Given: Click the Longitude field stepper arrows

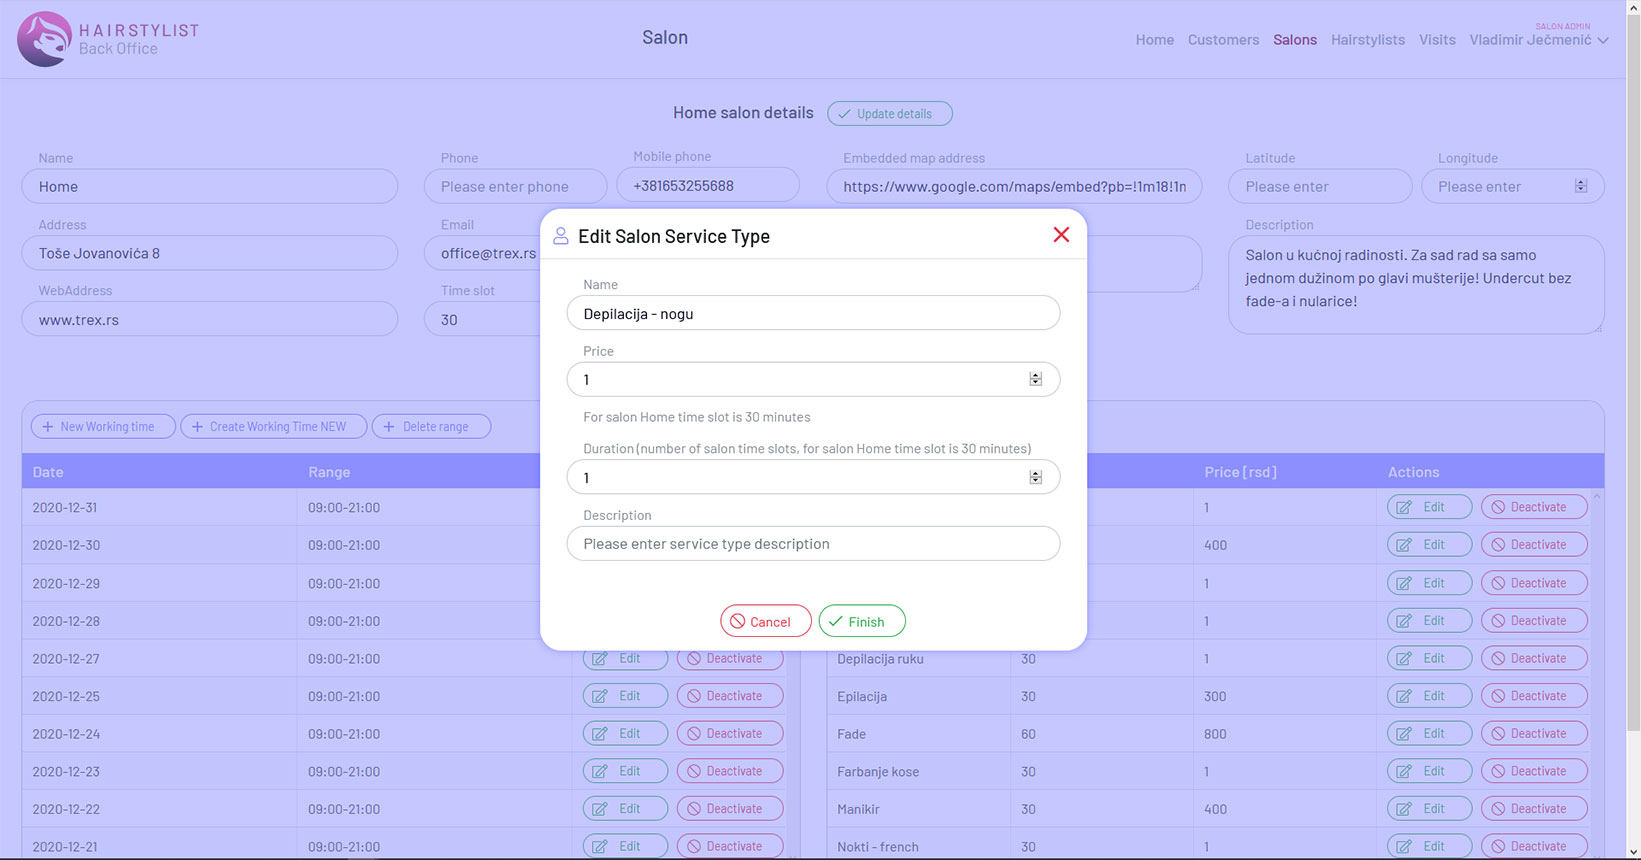Looking at the screenshot, I should pyautogui.click(x=1580, y=186).
